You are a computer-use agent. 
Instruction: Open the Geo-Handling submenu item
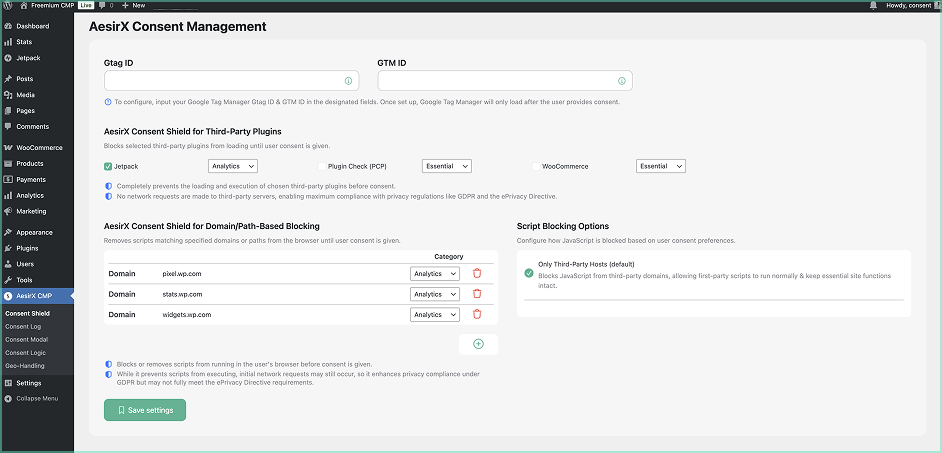point(25,365)
